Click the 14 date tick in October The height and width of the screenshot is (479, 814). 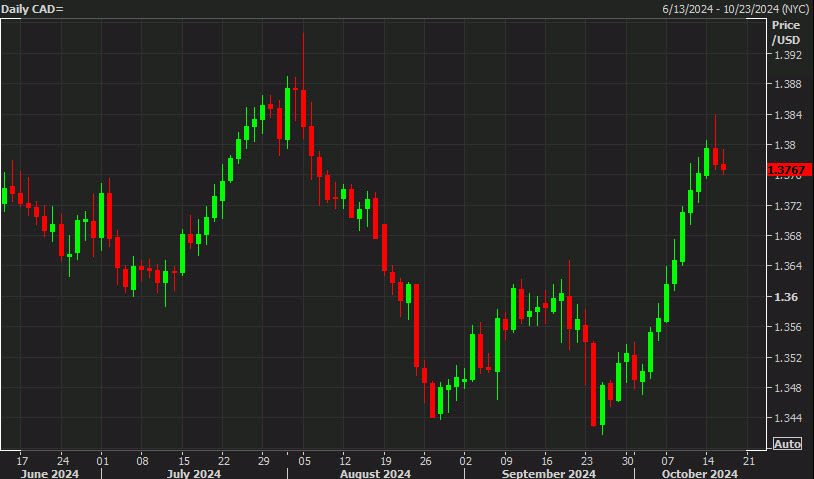pyautogui.click(x=708, y=461)
